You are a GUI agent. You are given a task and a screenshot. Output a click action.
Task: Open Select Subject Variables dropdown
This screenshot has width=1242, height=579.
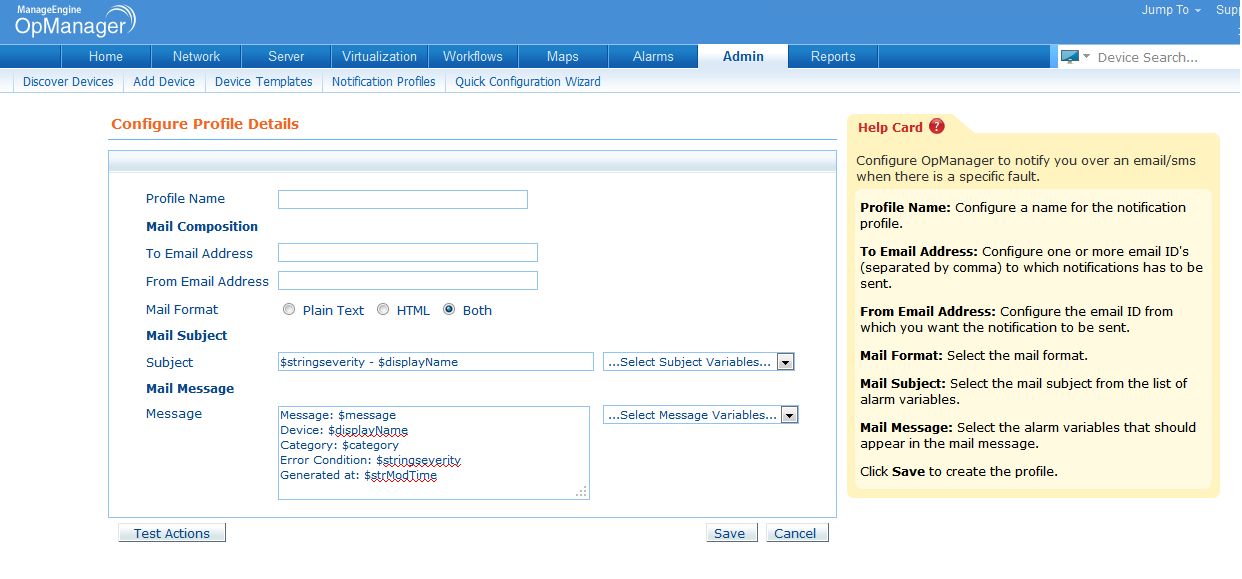(699, 362)
